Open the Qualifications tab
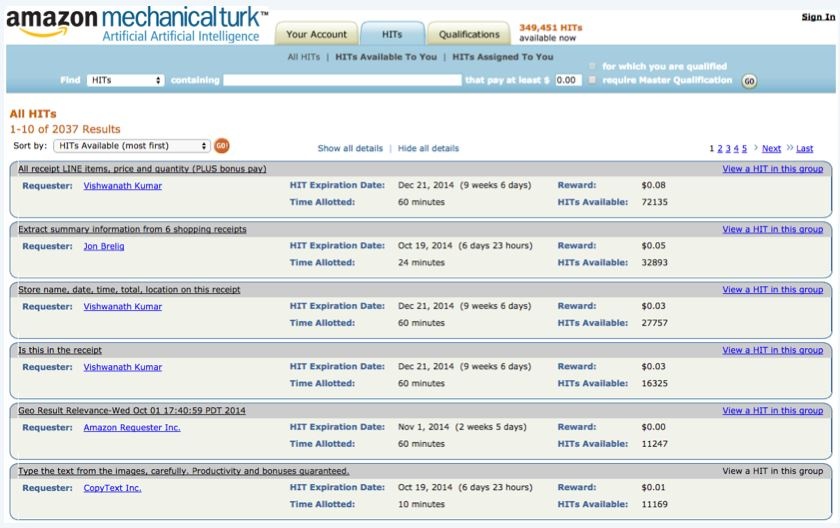This screenshot has width=840, height=528. click(x=469, y=34)
